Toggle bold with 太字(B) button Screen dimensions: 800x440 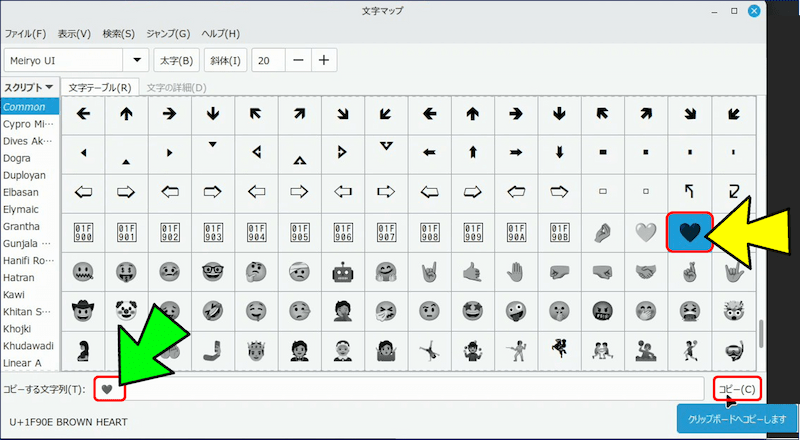pos(174,60)
